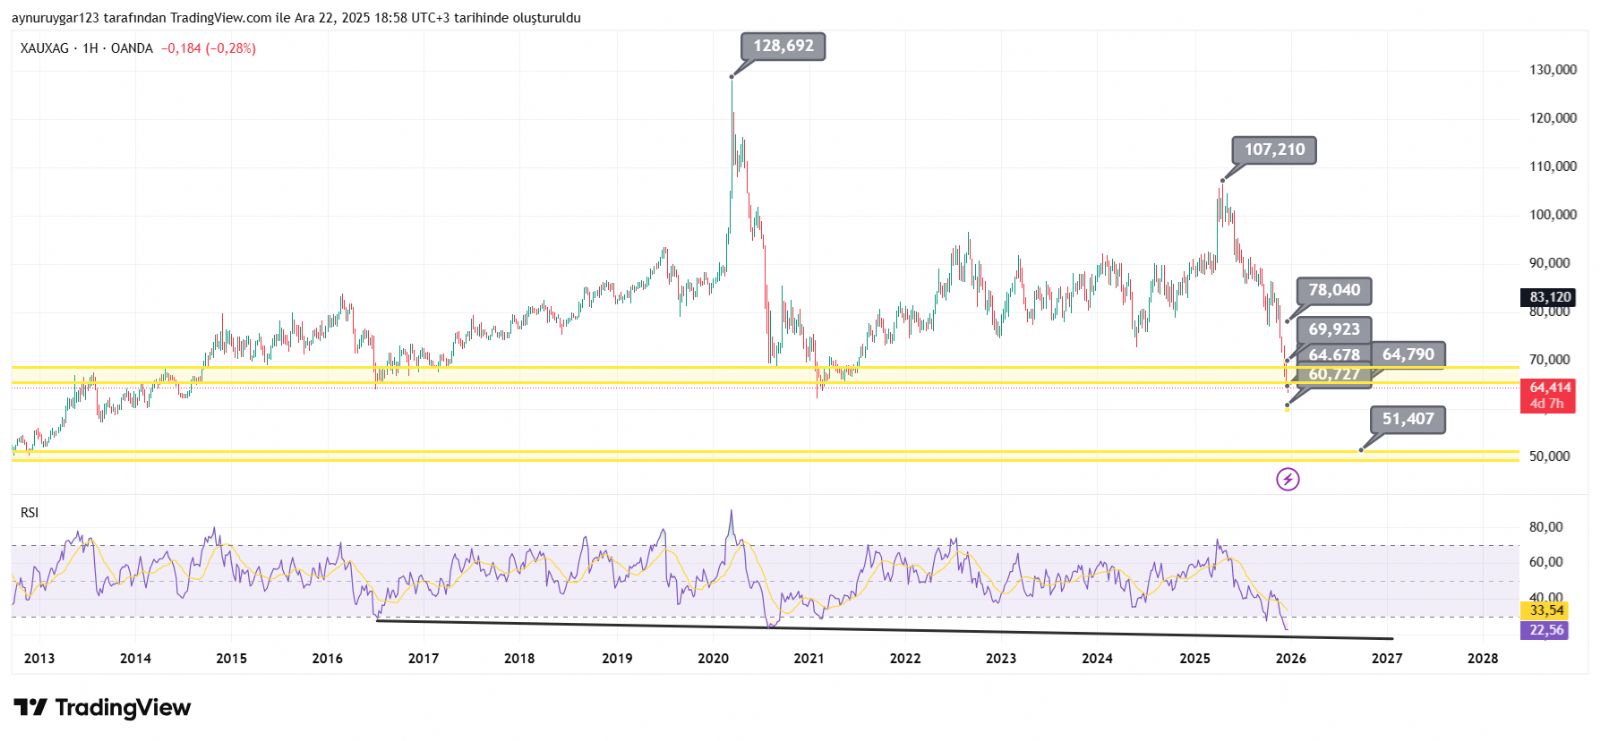The width and height of the screenshot is (1600, 741).
Task: Click the purple lightning bolt event icon
Action: click(1288, 480)
